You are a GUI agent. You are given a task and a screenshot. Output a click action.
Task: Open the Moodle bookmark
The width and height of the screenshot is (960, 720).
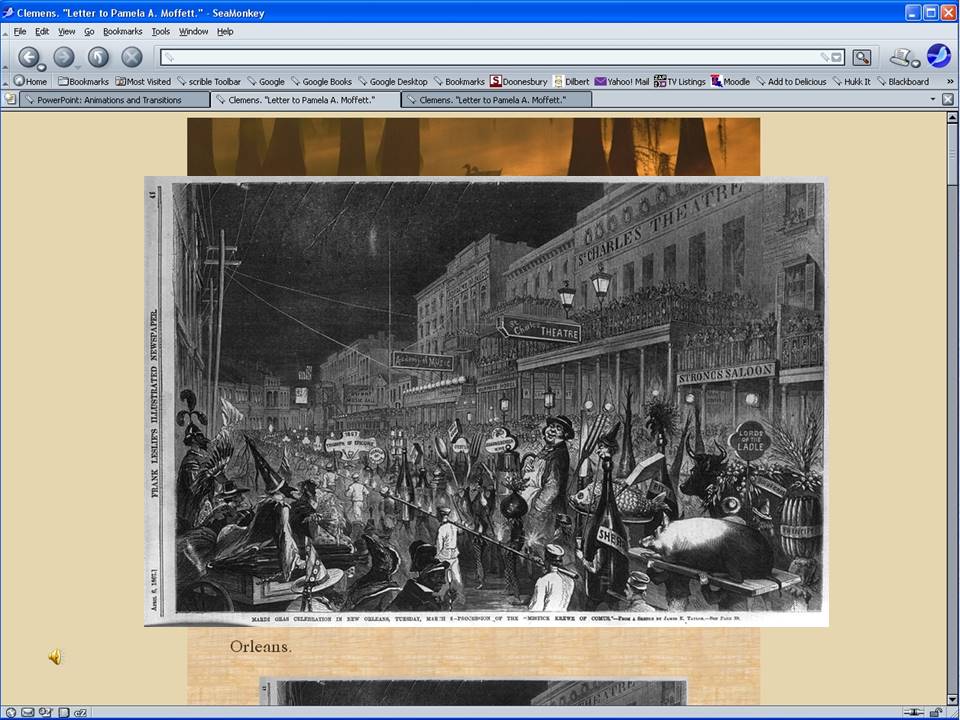(x=730, y=81)
